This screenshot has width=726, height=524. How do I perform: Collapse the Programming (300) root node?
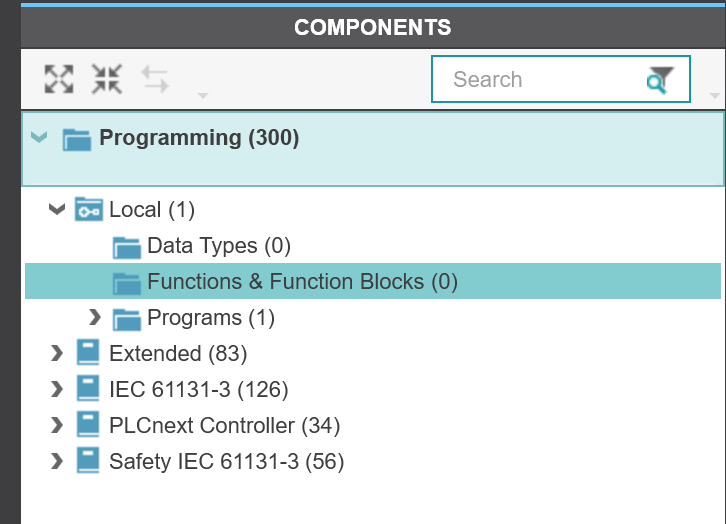39,137
